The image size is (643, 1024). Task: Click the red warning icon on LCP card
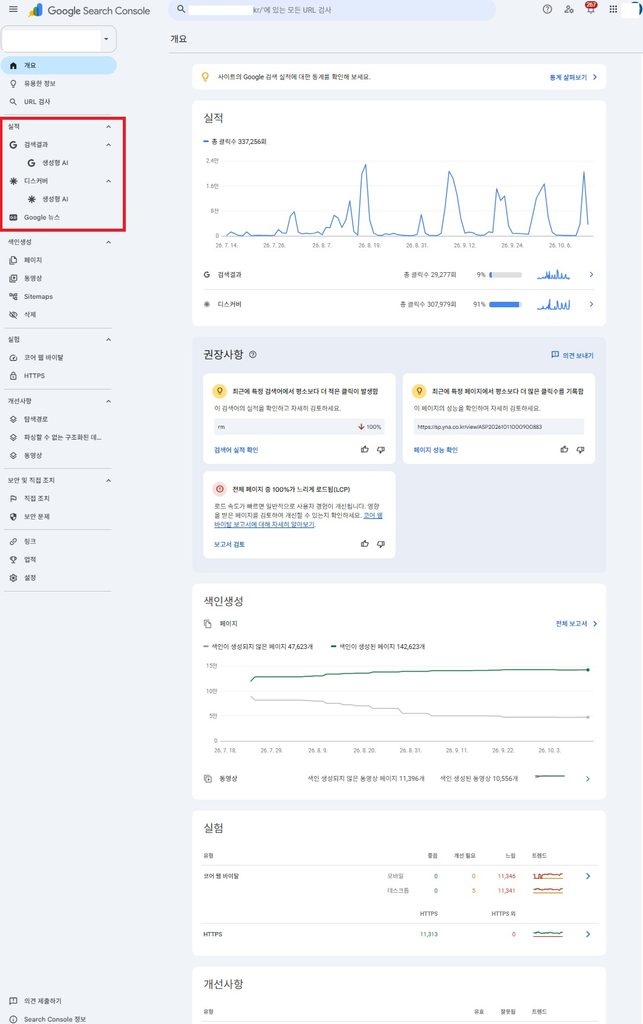[220, 488]
